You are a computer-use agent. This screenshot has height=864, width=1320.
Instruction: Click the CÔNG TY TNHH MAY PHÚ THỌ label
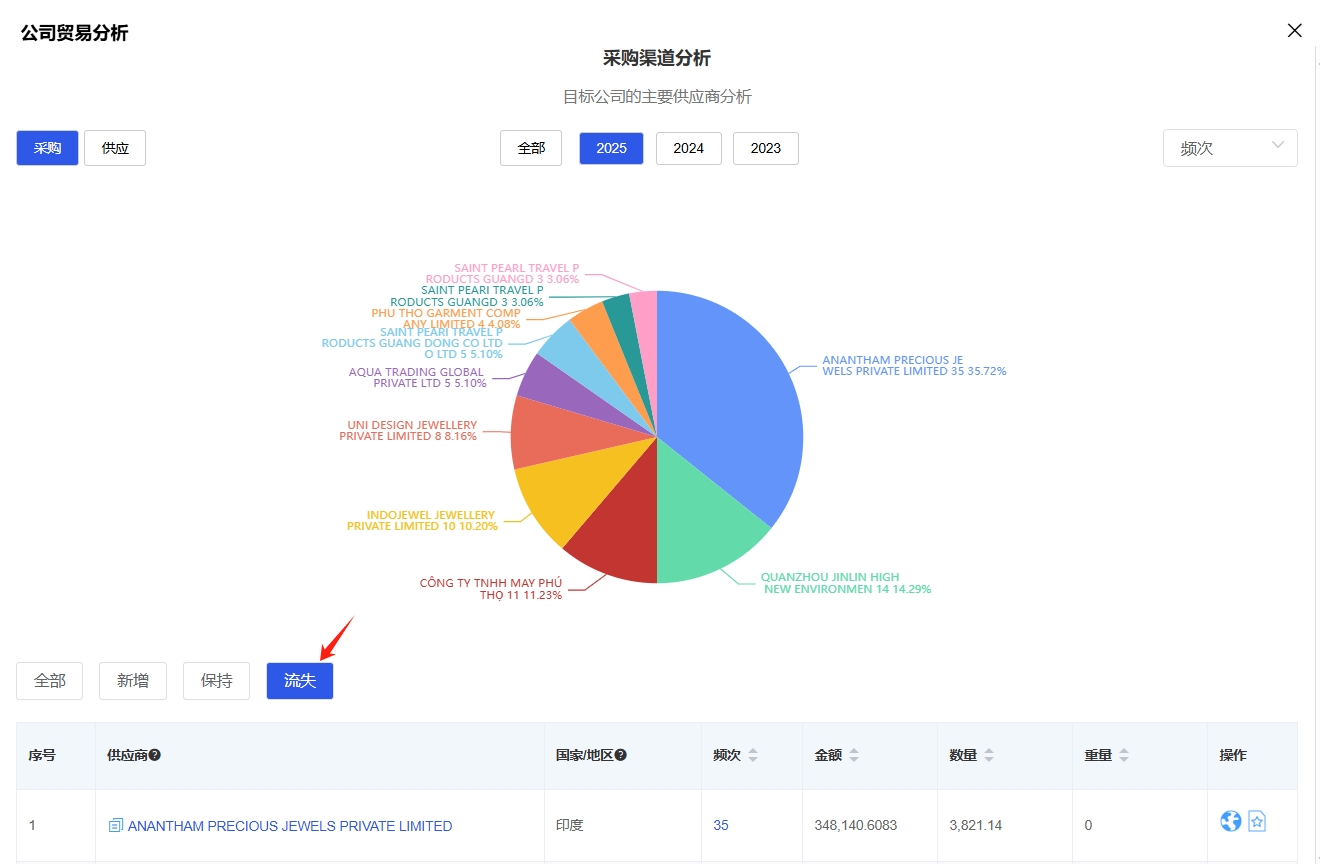coord(491,589)
